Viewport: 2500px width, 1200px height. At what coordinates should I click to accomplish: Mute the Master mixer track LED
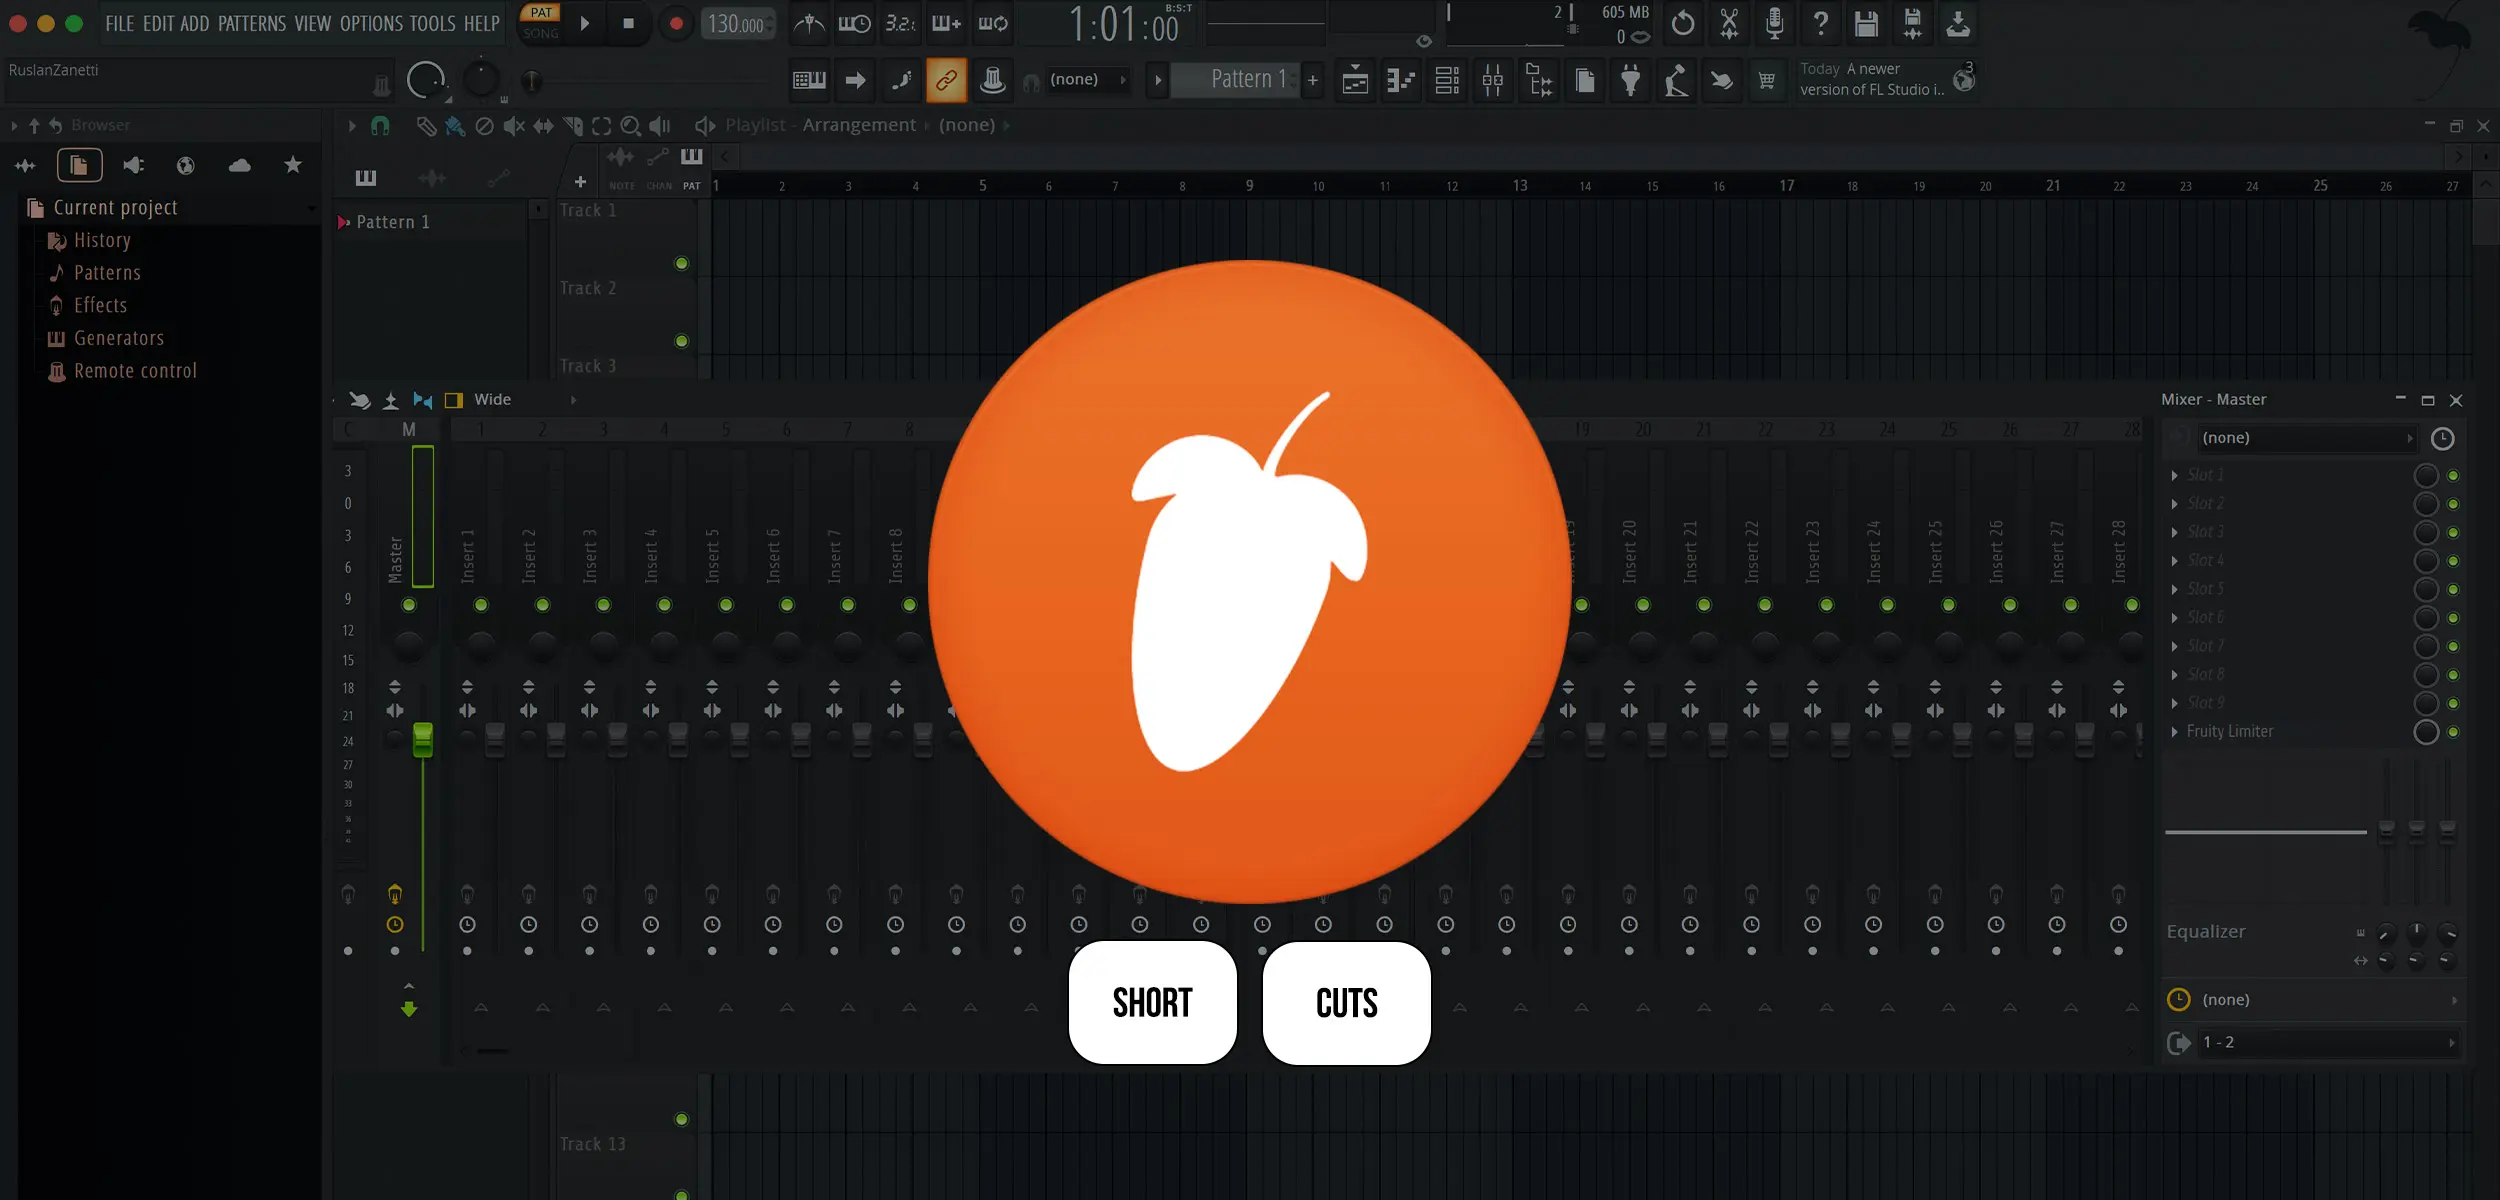408,605
